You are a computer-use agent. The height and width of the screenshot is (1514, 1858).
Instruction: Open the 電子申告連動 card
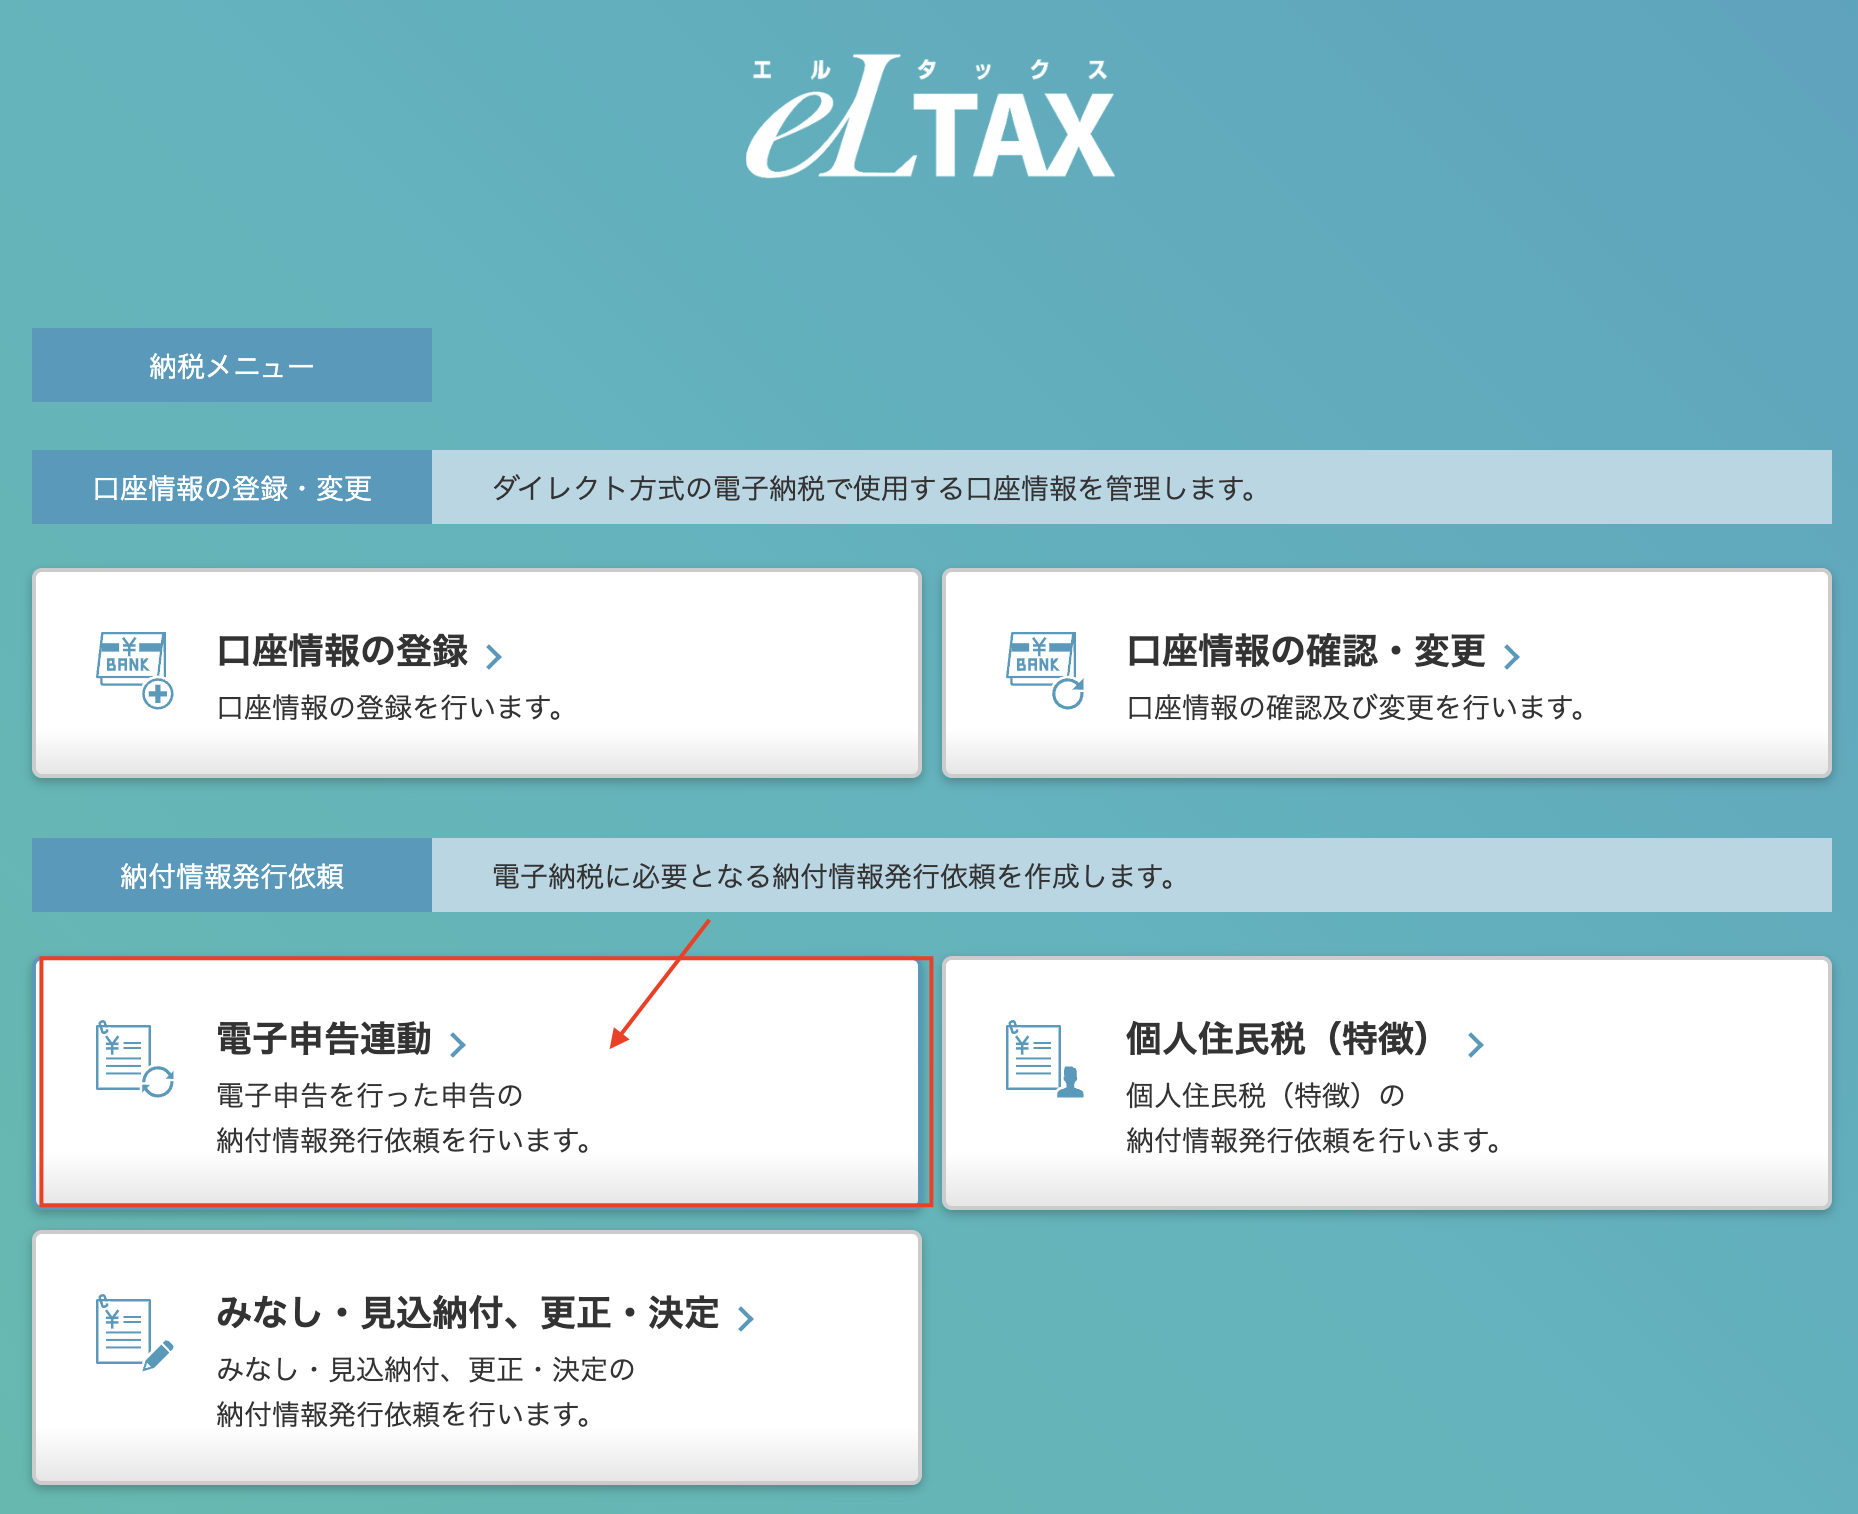[477, 1083]
